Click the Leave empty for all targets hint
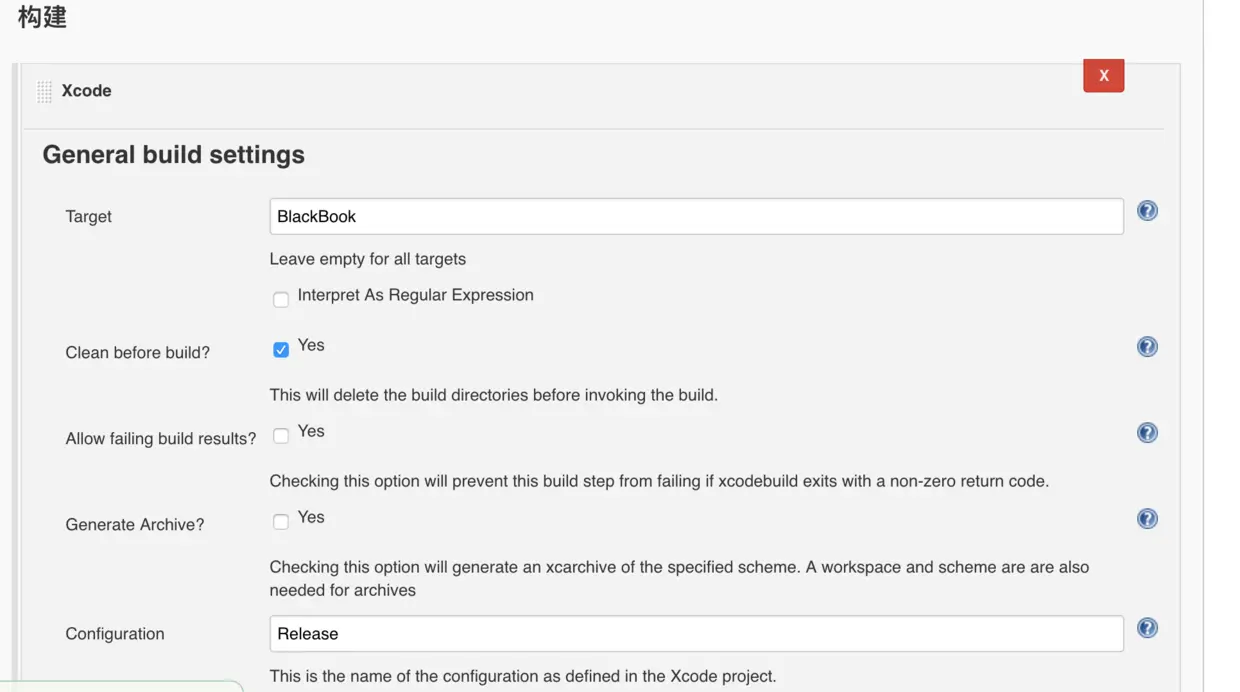1240x692 pixels. click(x=367, y=259)
